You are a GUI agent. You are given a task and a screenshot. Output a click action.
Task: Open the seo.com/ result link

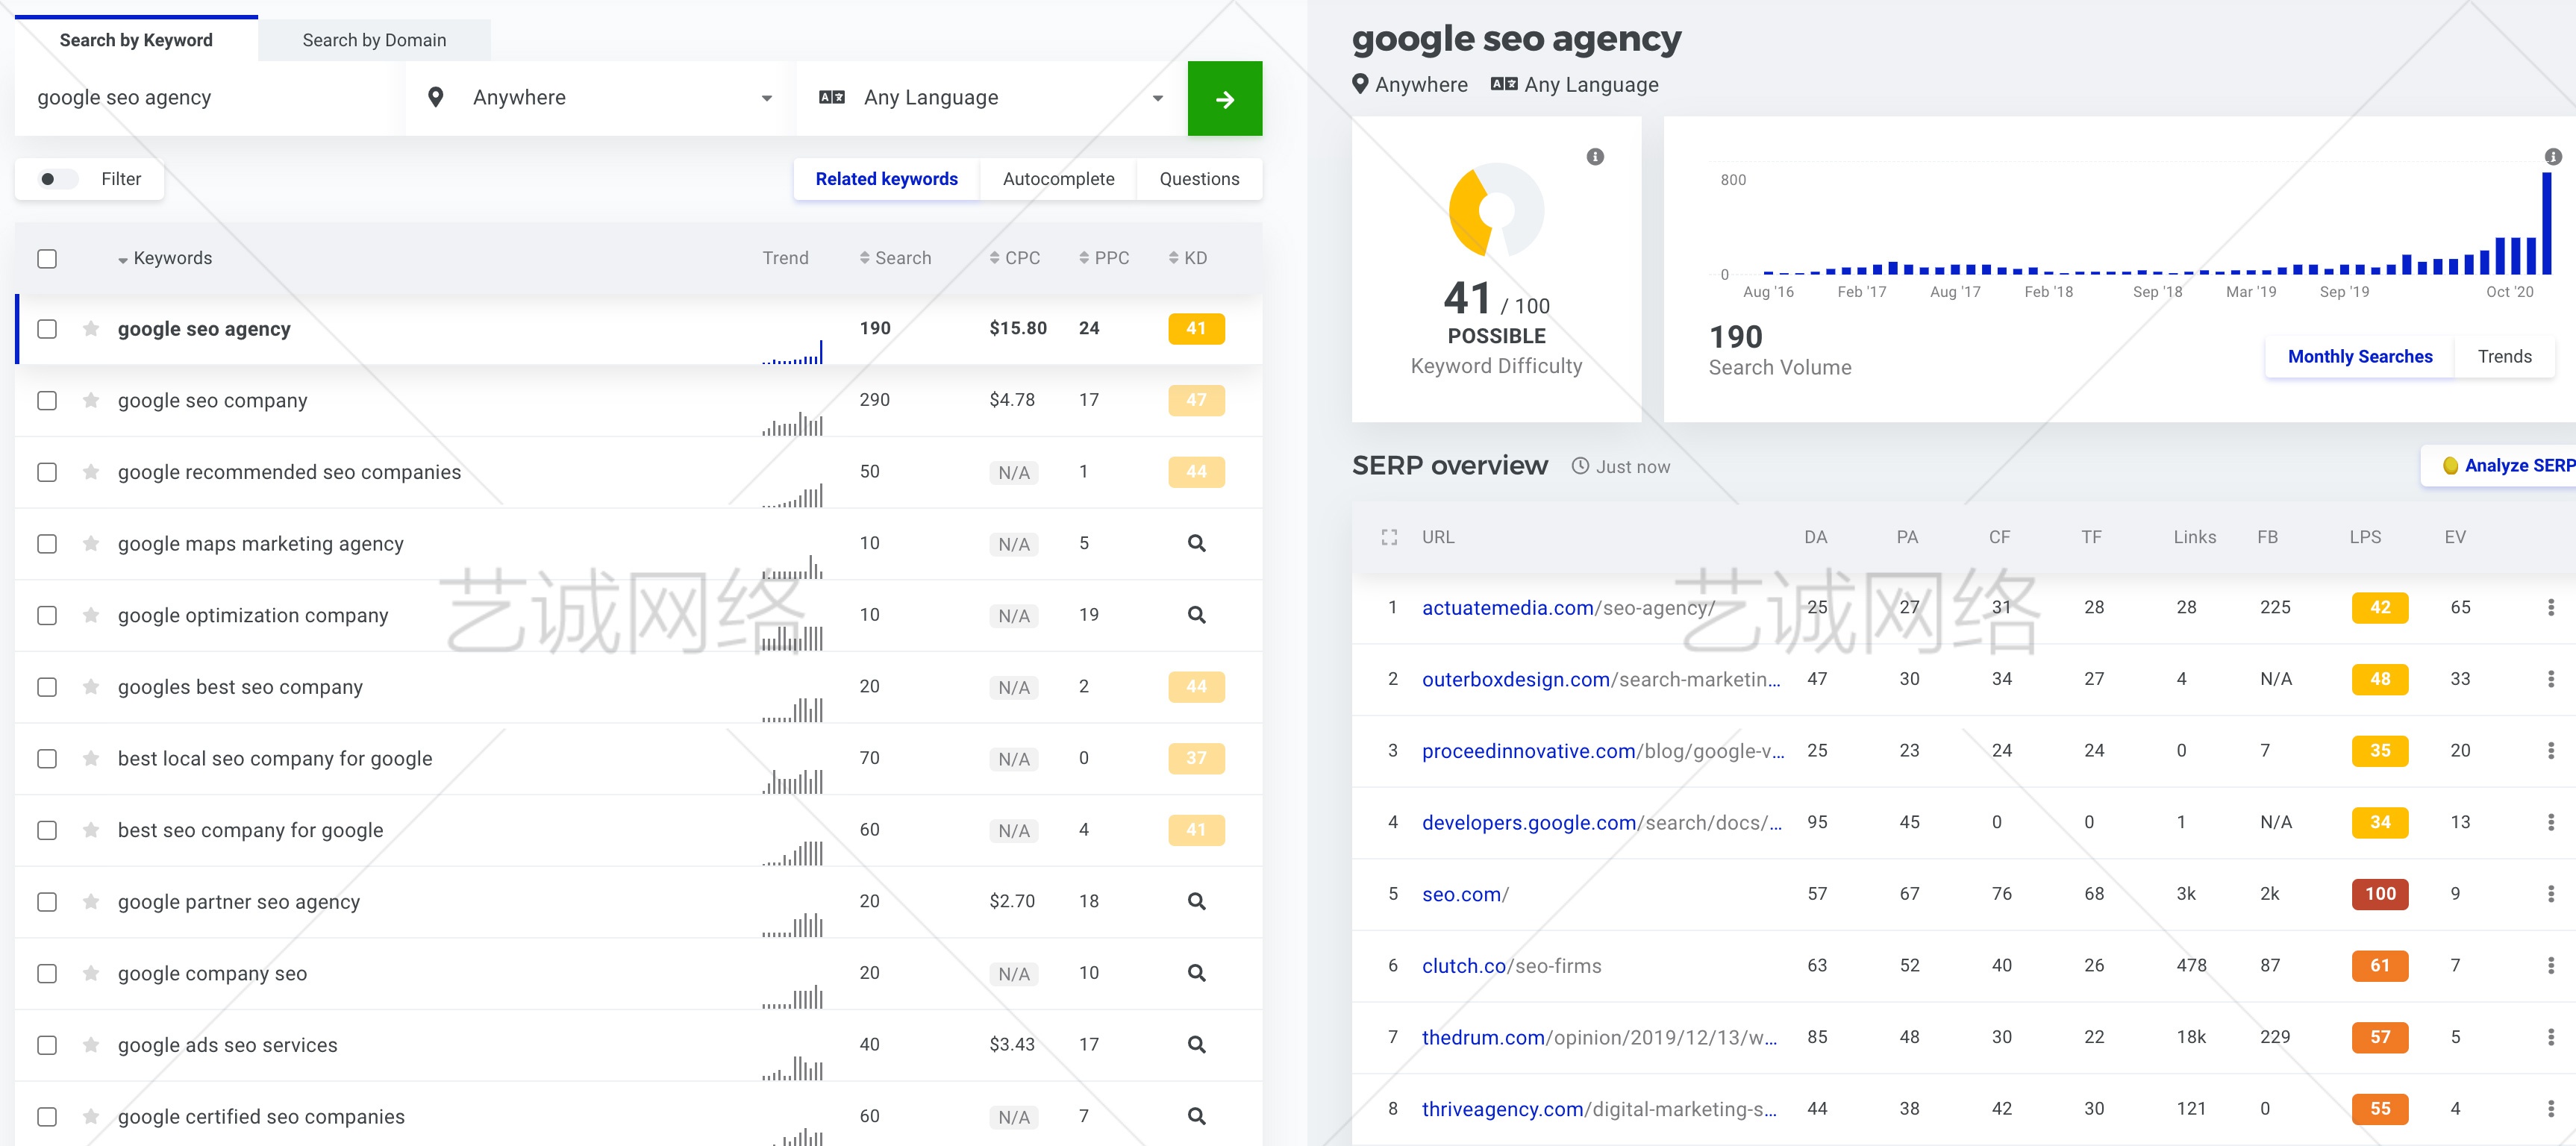pos(1465,895)
